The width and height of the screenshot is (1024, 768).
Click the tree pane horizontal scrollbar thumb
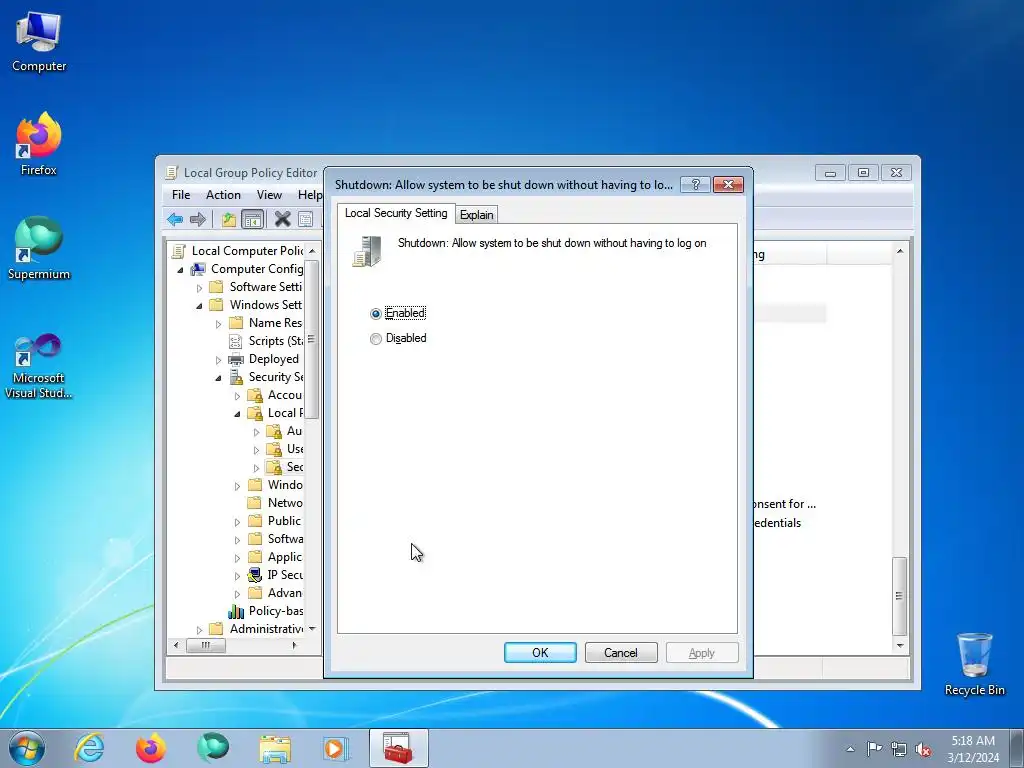[x=206, y=645]
